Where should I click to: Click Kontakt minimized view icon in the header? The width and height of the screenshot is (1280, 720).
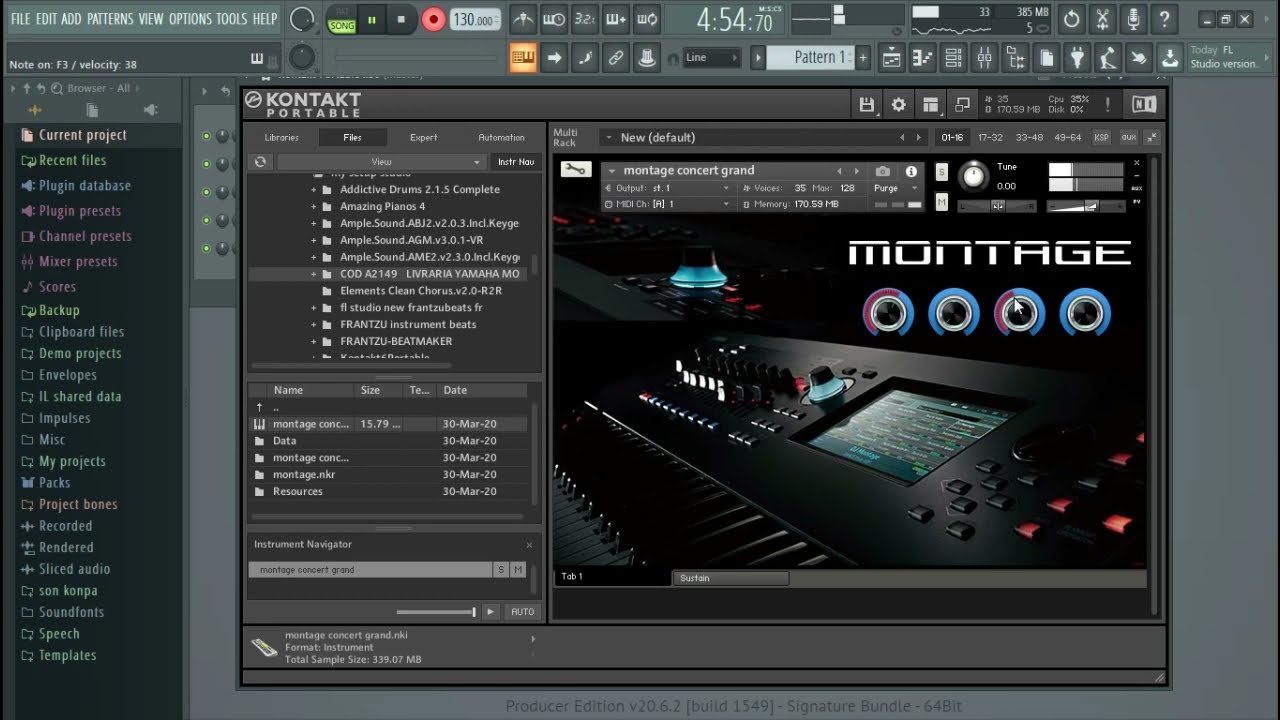point(963,104)
